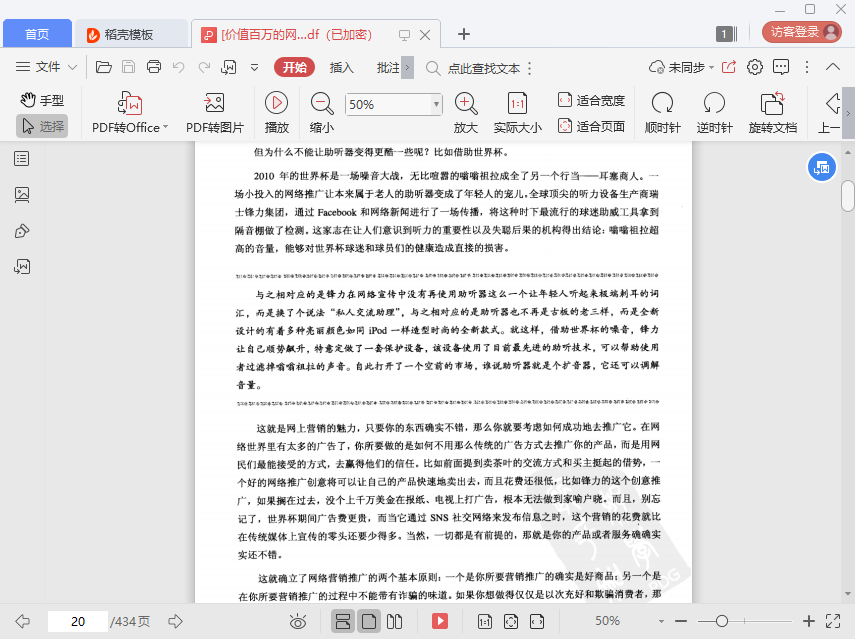Switch to the 稻壳模板 tab
Screen dimensions: 855x639
pyautogui.click(x=132, y=34)
